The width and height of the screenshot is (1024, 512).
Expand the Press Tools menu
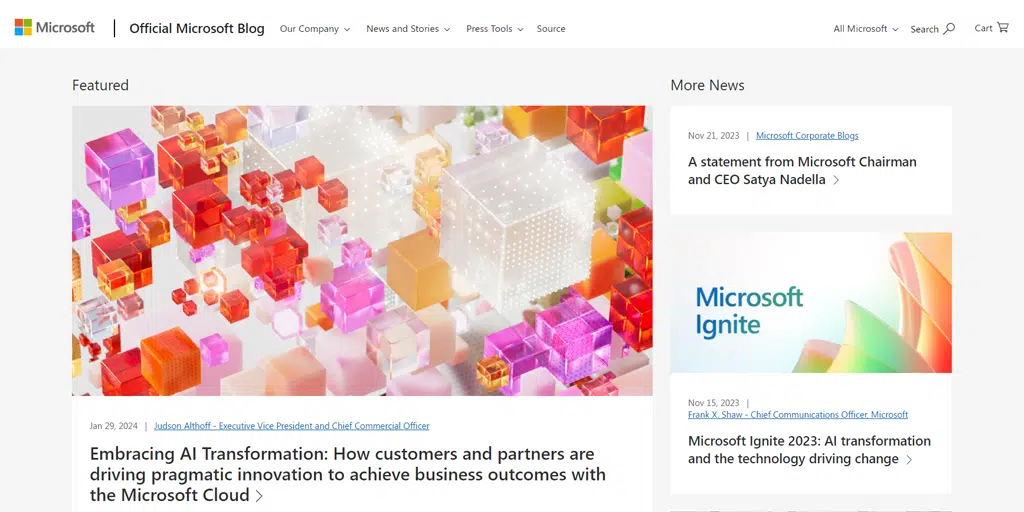pos(494,29)
